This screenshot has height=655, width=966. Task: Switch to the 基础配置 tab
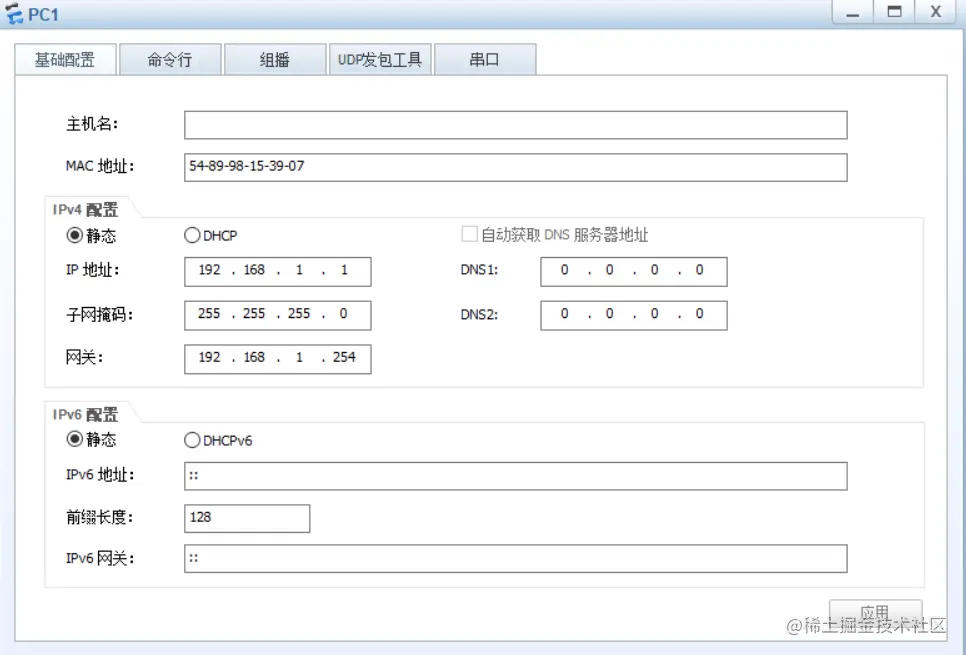(x=65, y=60)
